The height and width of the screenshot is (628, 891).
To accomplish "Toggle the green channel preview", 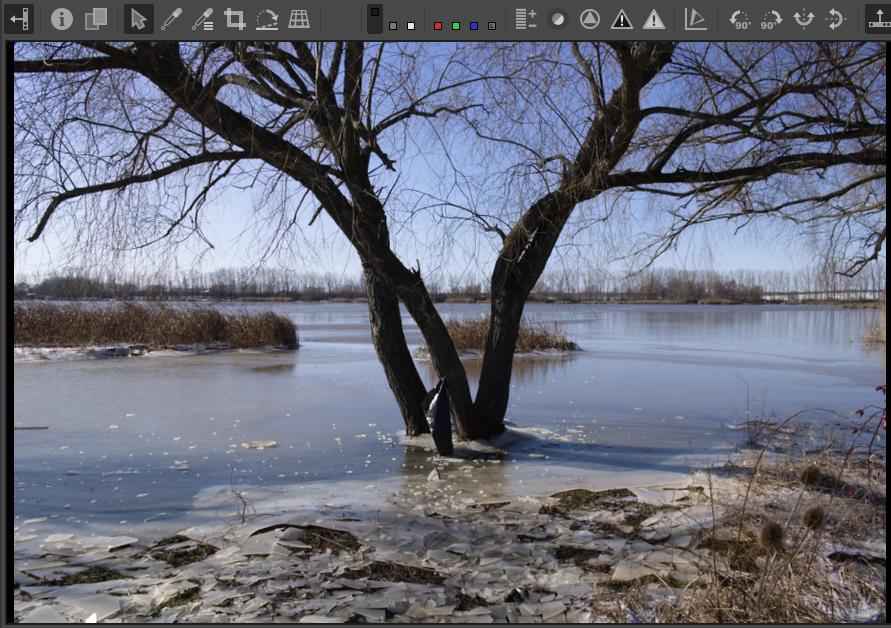I will click(x=456, y=26).
